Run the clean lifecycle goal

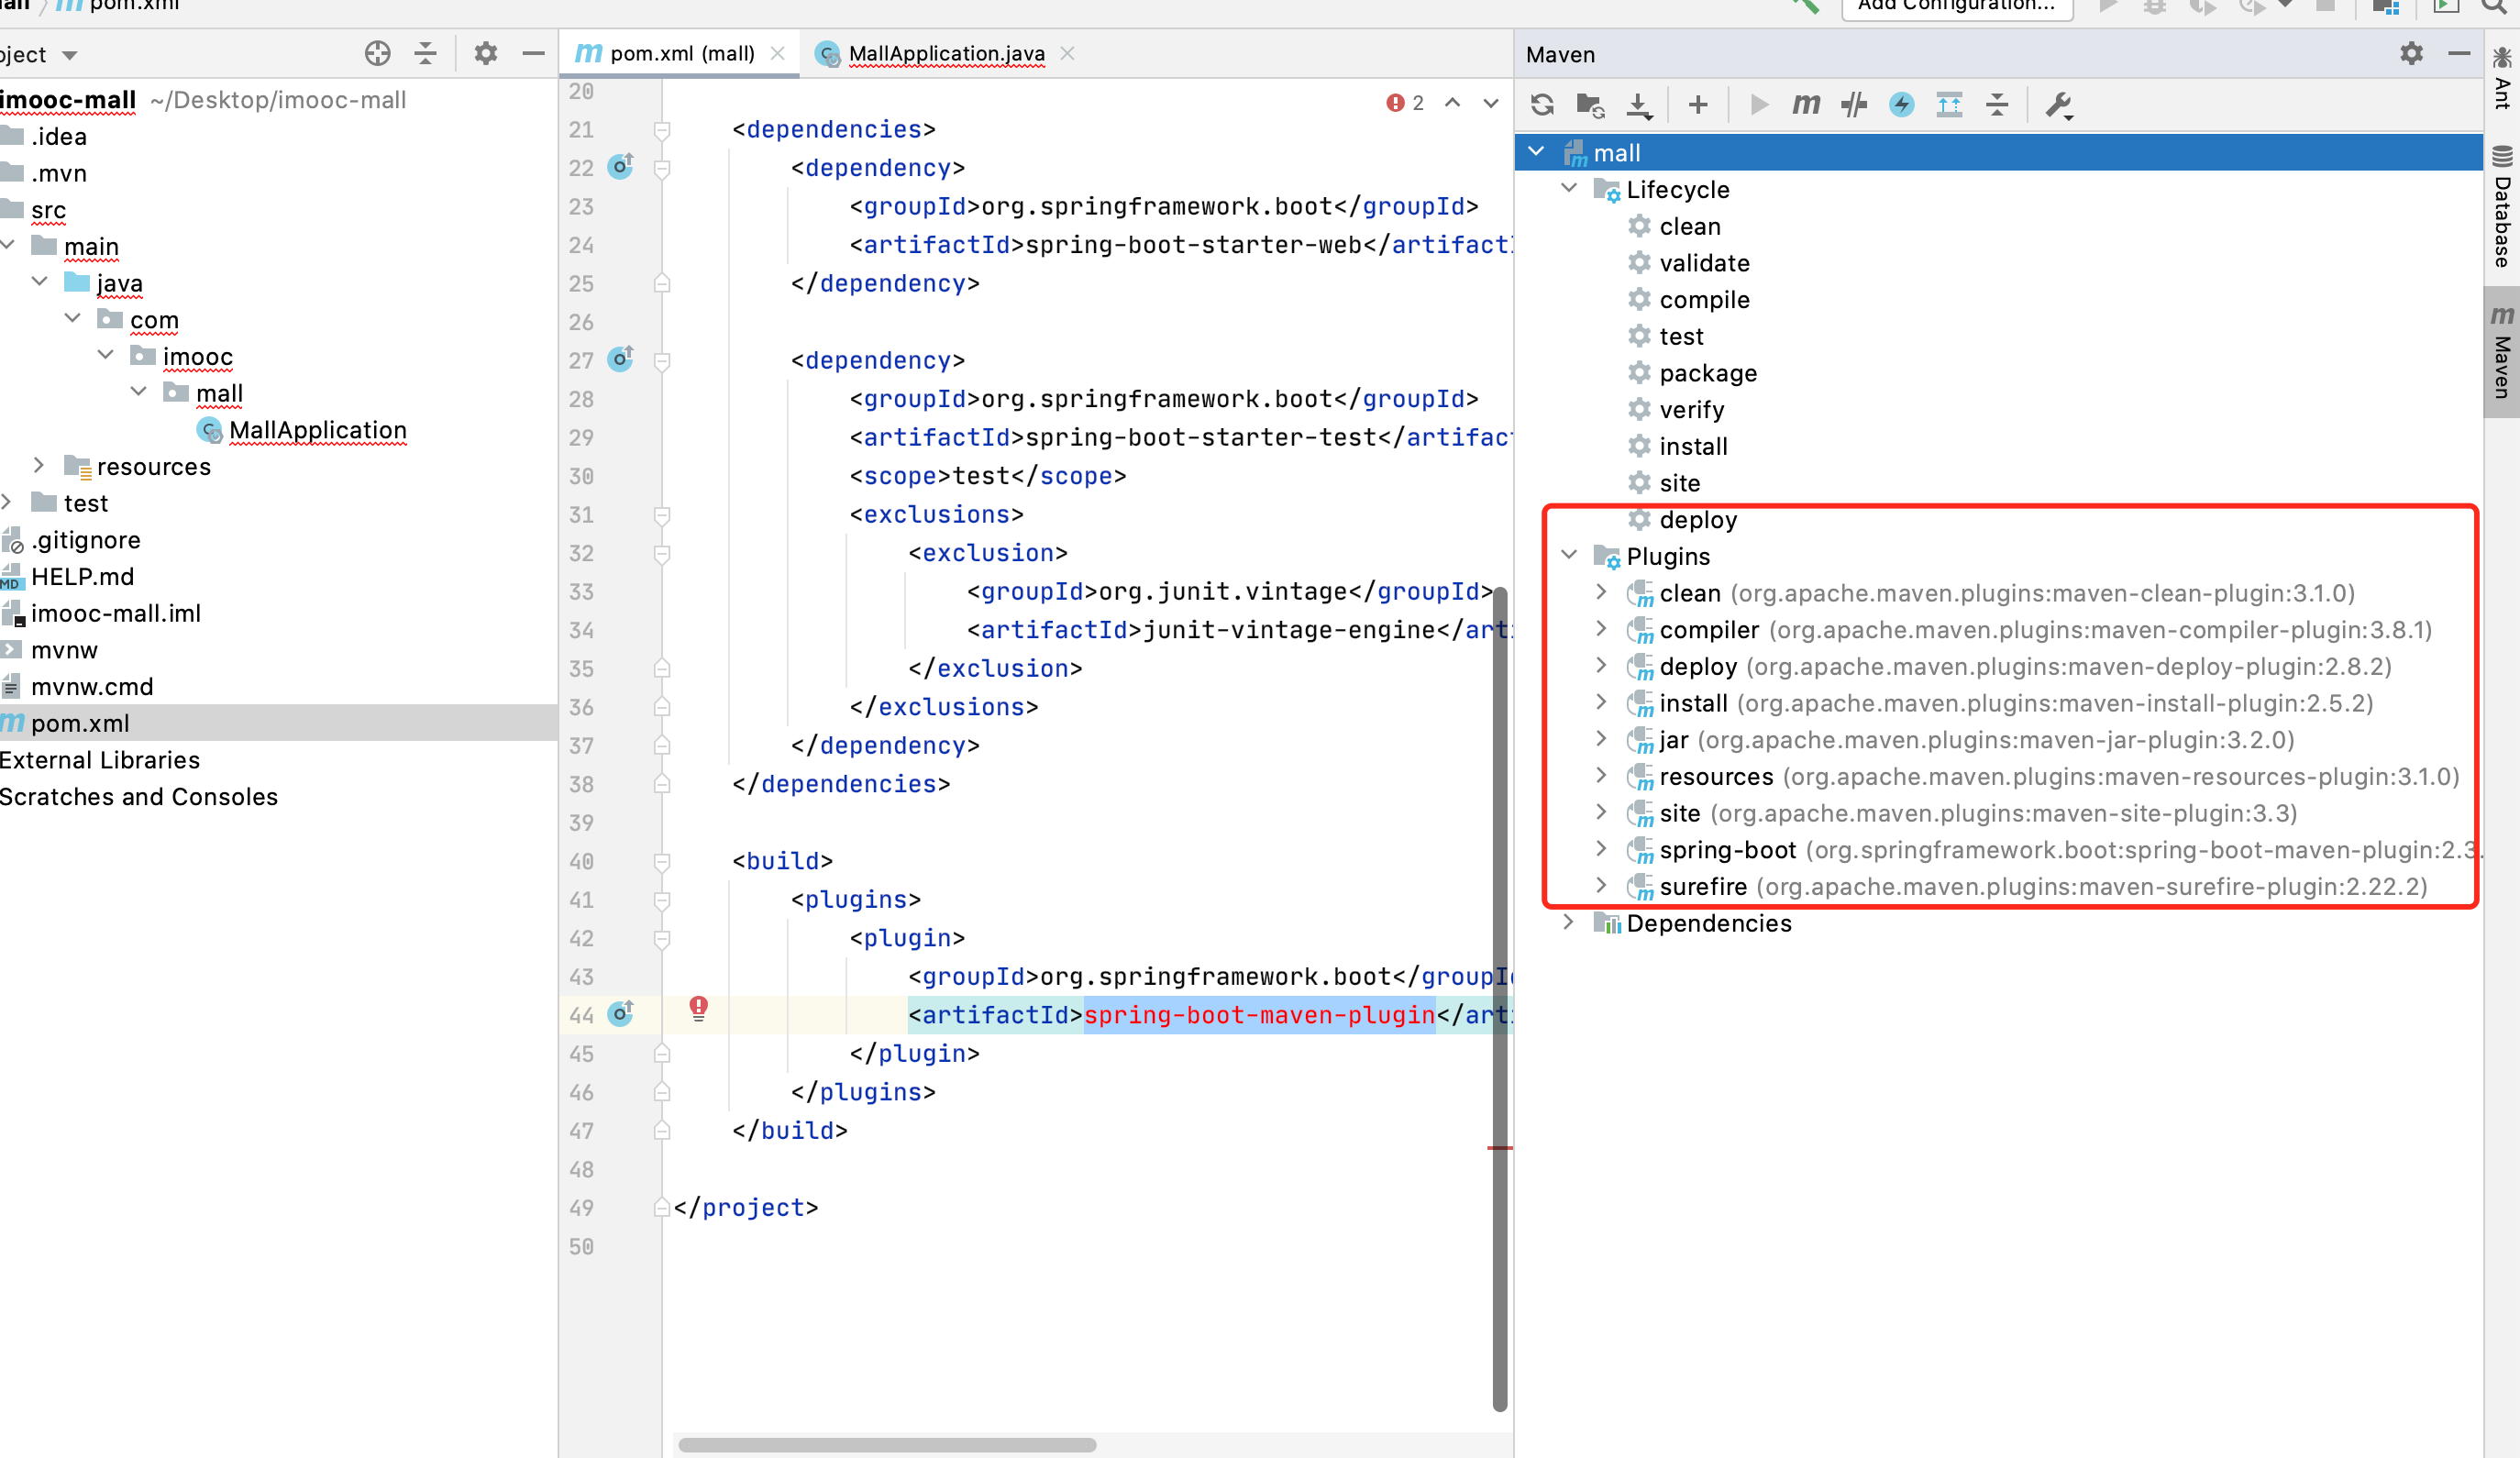[x=1689, y=226]
